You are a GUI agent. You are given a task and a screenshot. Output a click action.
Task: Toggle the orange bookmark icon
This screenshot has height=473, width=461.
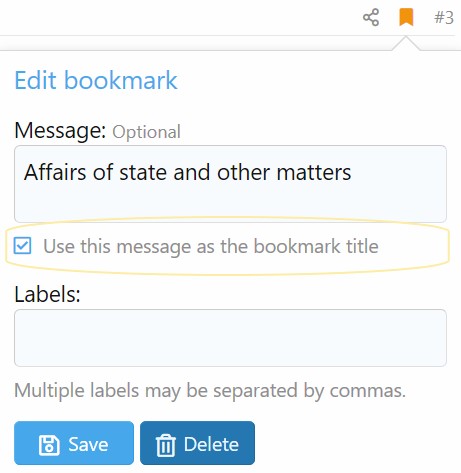pyautogui.click(x=406, y=17)
